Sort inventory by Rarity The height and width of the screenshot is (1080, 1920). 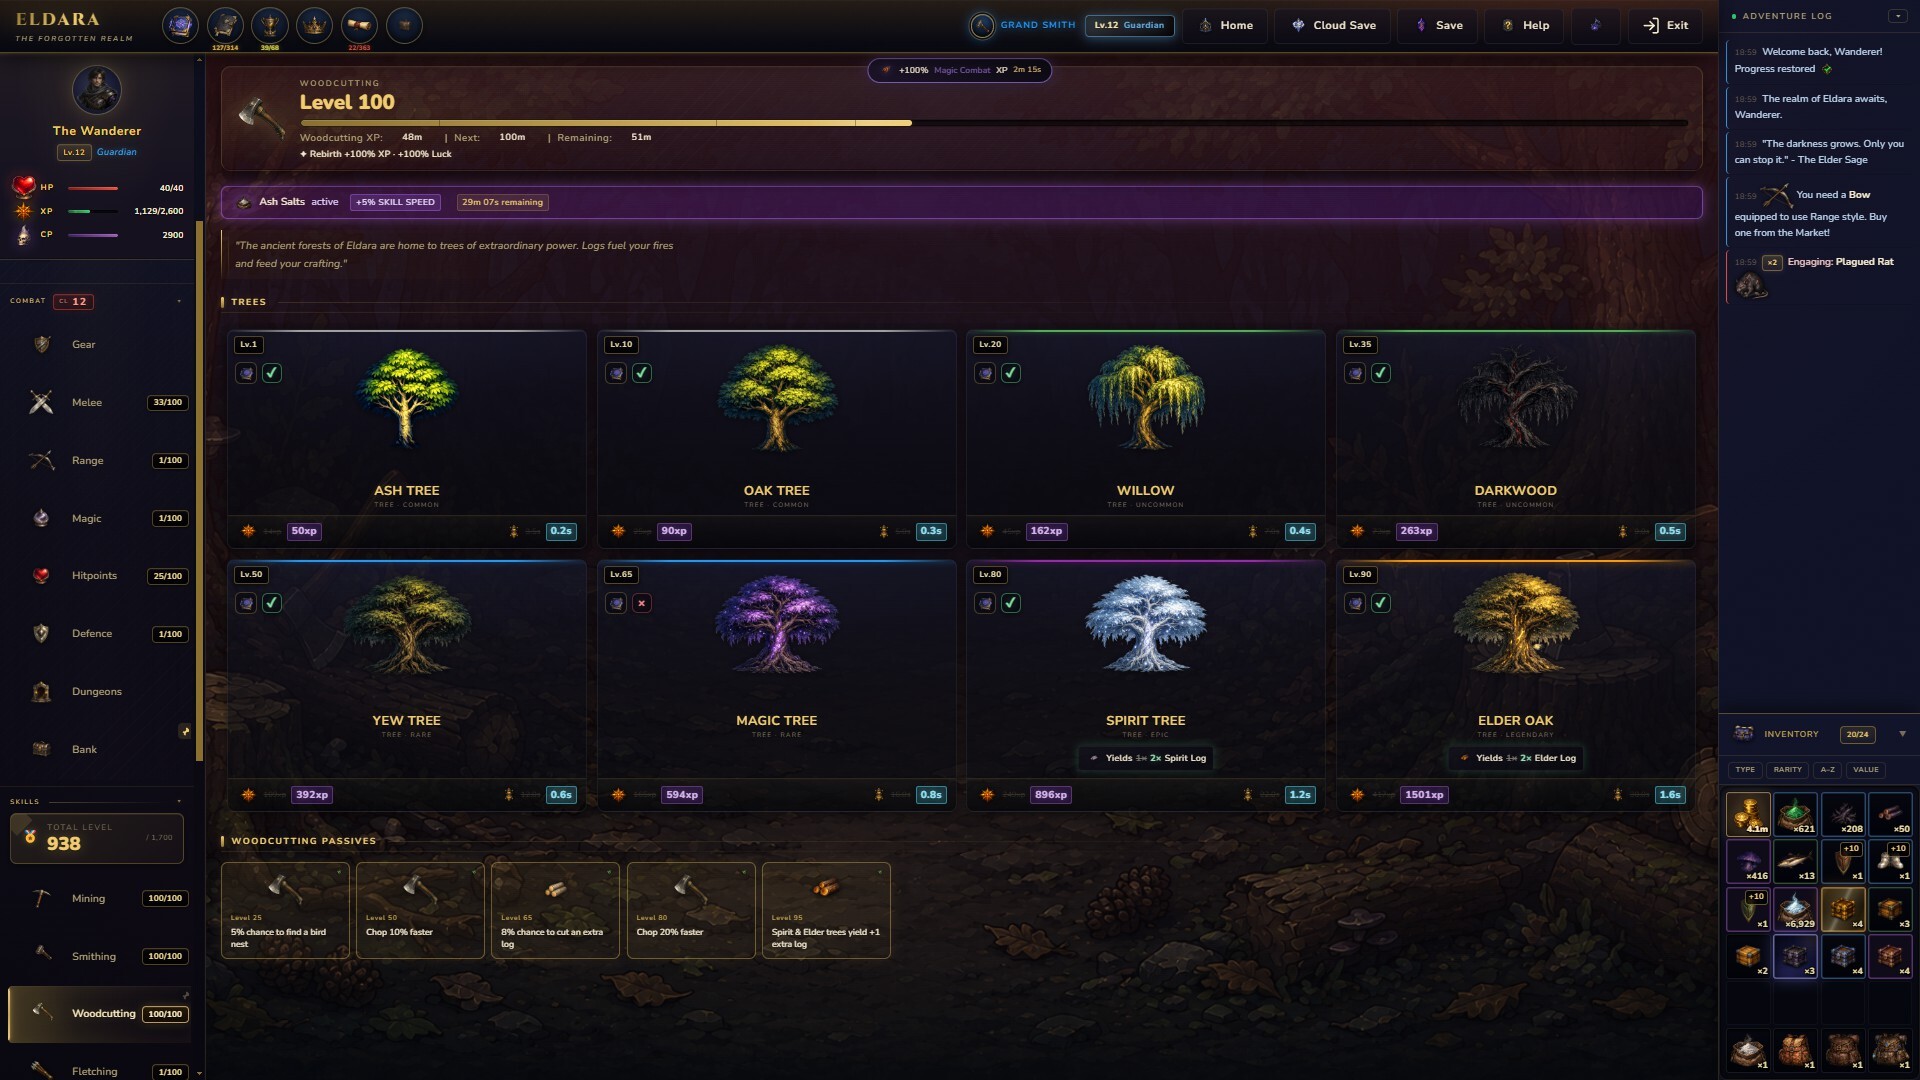pyautogui.click(x=1787, y=769)
